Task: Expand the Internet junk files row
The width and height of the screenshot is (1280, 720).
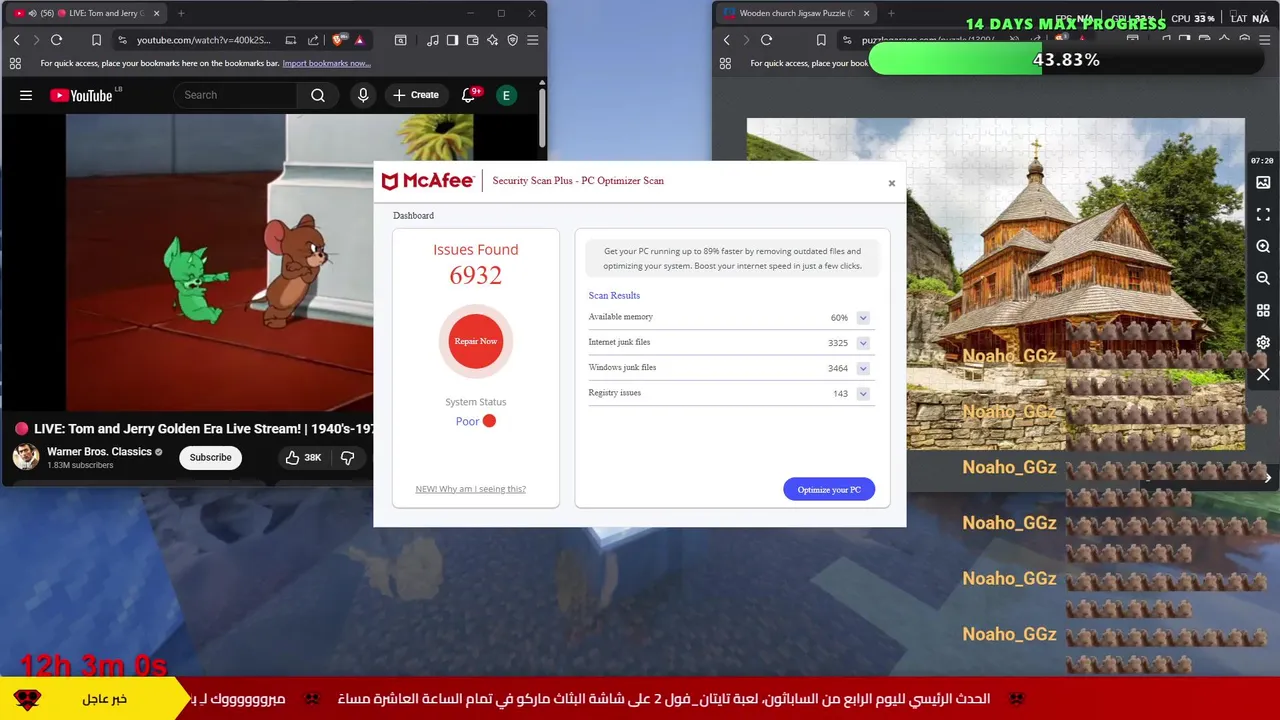Action: click(863, 343)
